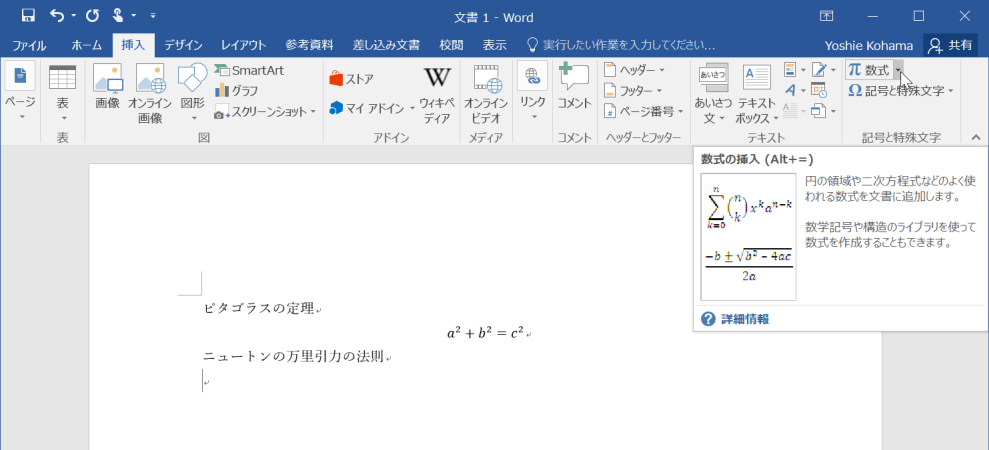Open the Customize Quick Access Toolbar dropdown
989x450 pixels.
coord(153,16)
